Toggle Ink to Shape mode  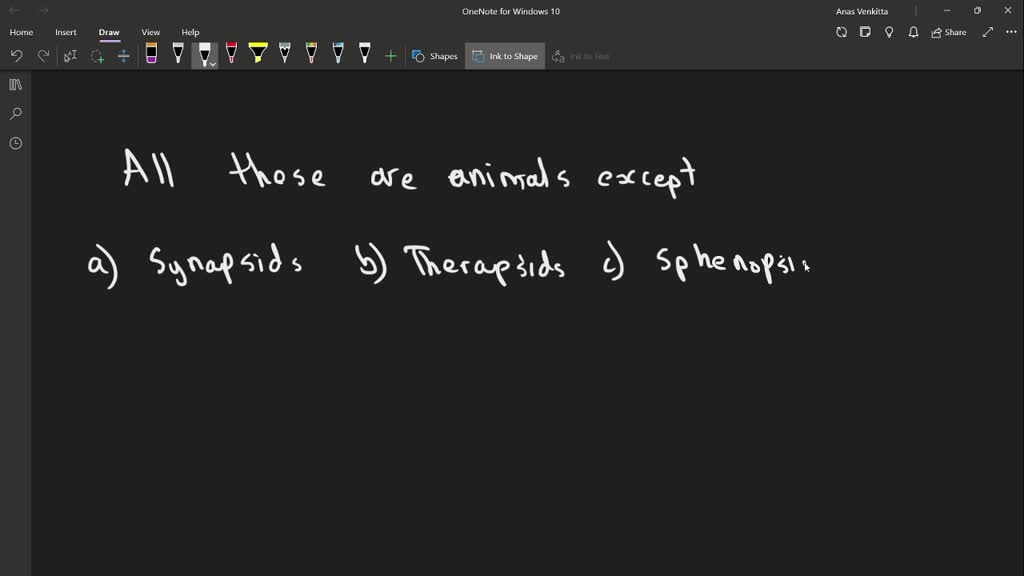pos(505,56)
